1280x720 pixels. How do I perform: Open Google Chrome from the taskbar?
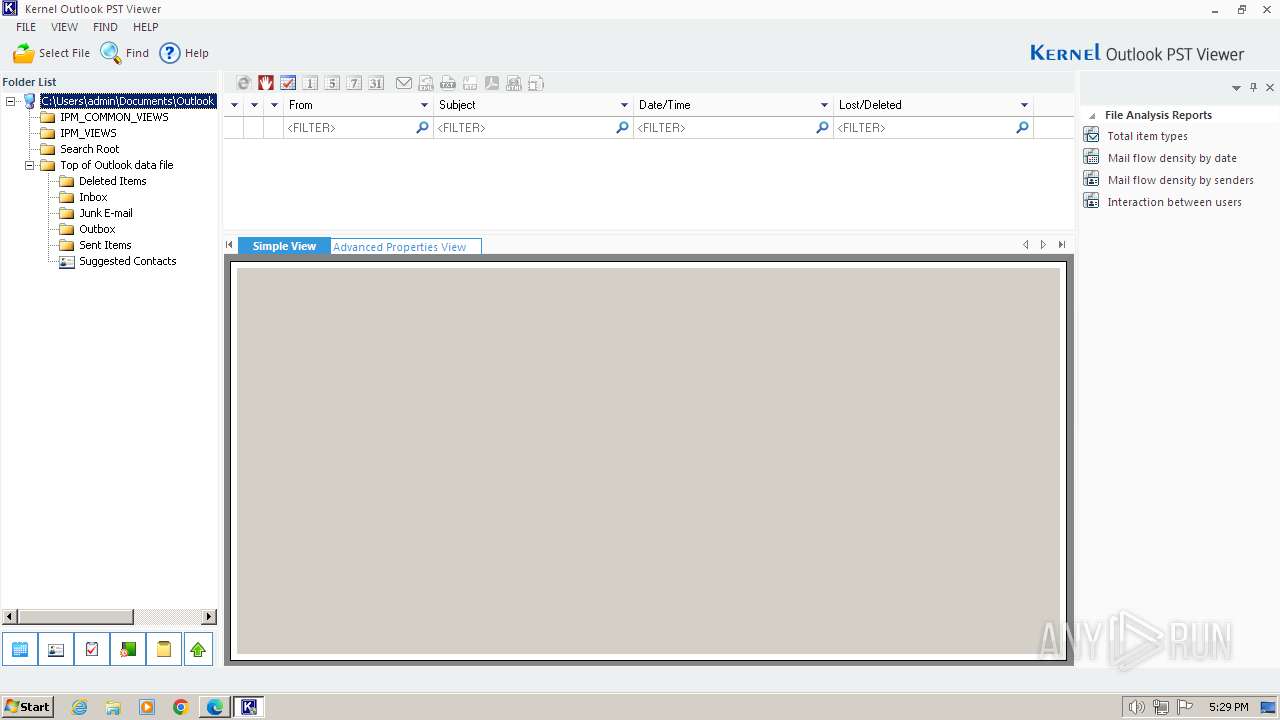(x=181, y=707)
